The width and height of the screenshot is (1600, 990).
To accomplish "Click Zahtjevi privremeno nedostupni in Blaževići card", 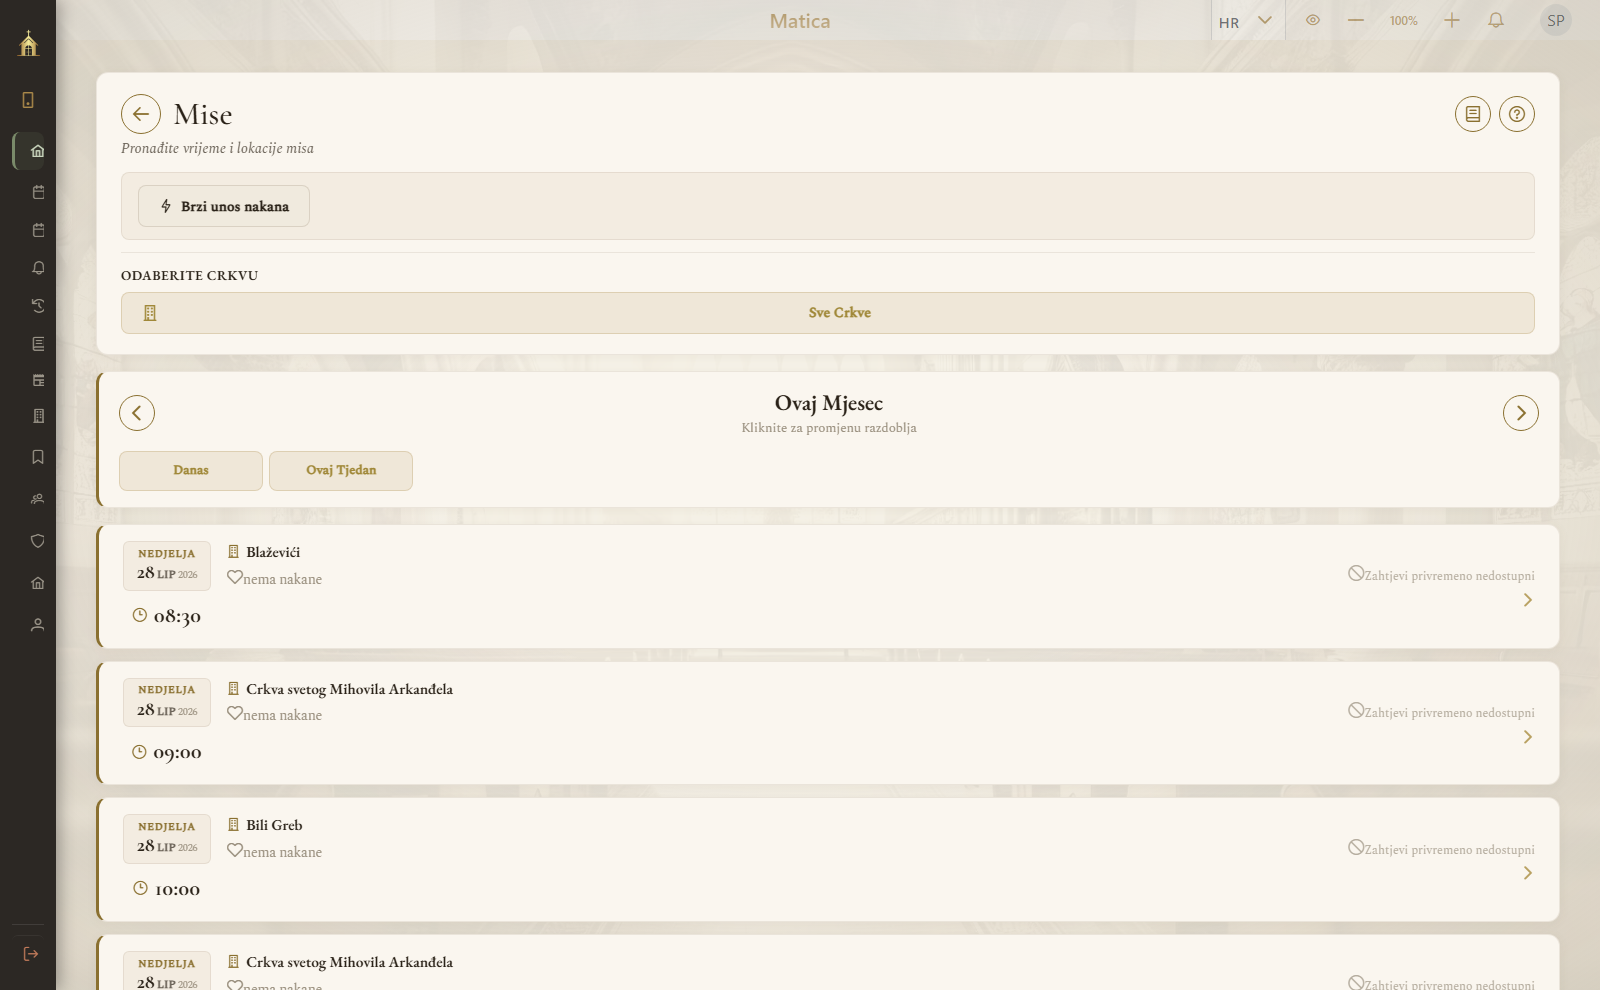I will click(x=1449, y=576).
